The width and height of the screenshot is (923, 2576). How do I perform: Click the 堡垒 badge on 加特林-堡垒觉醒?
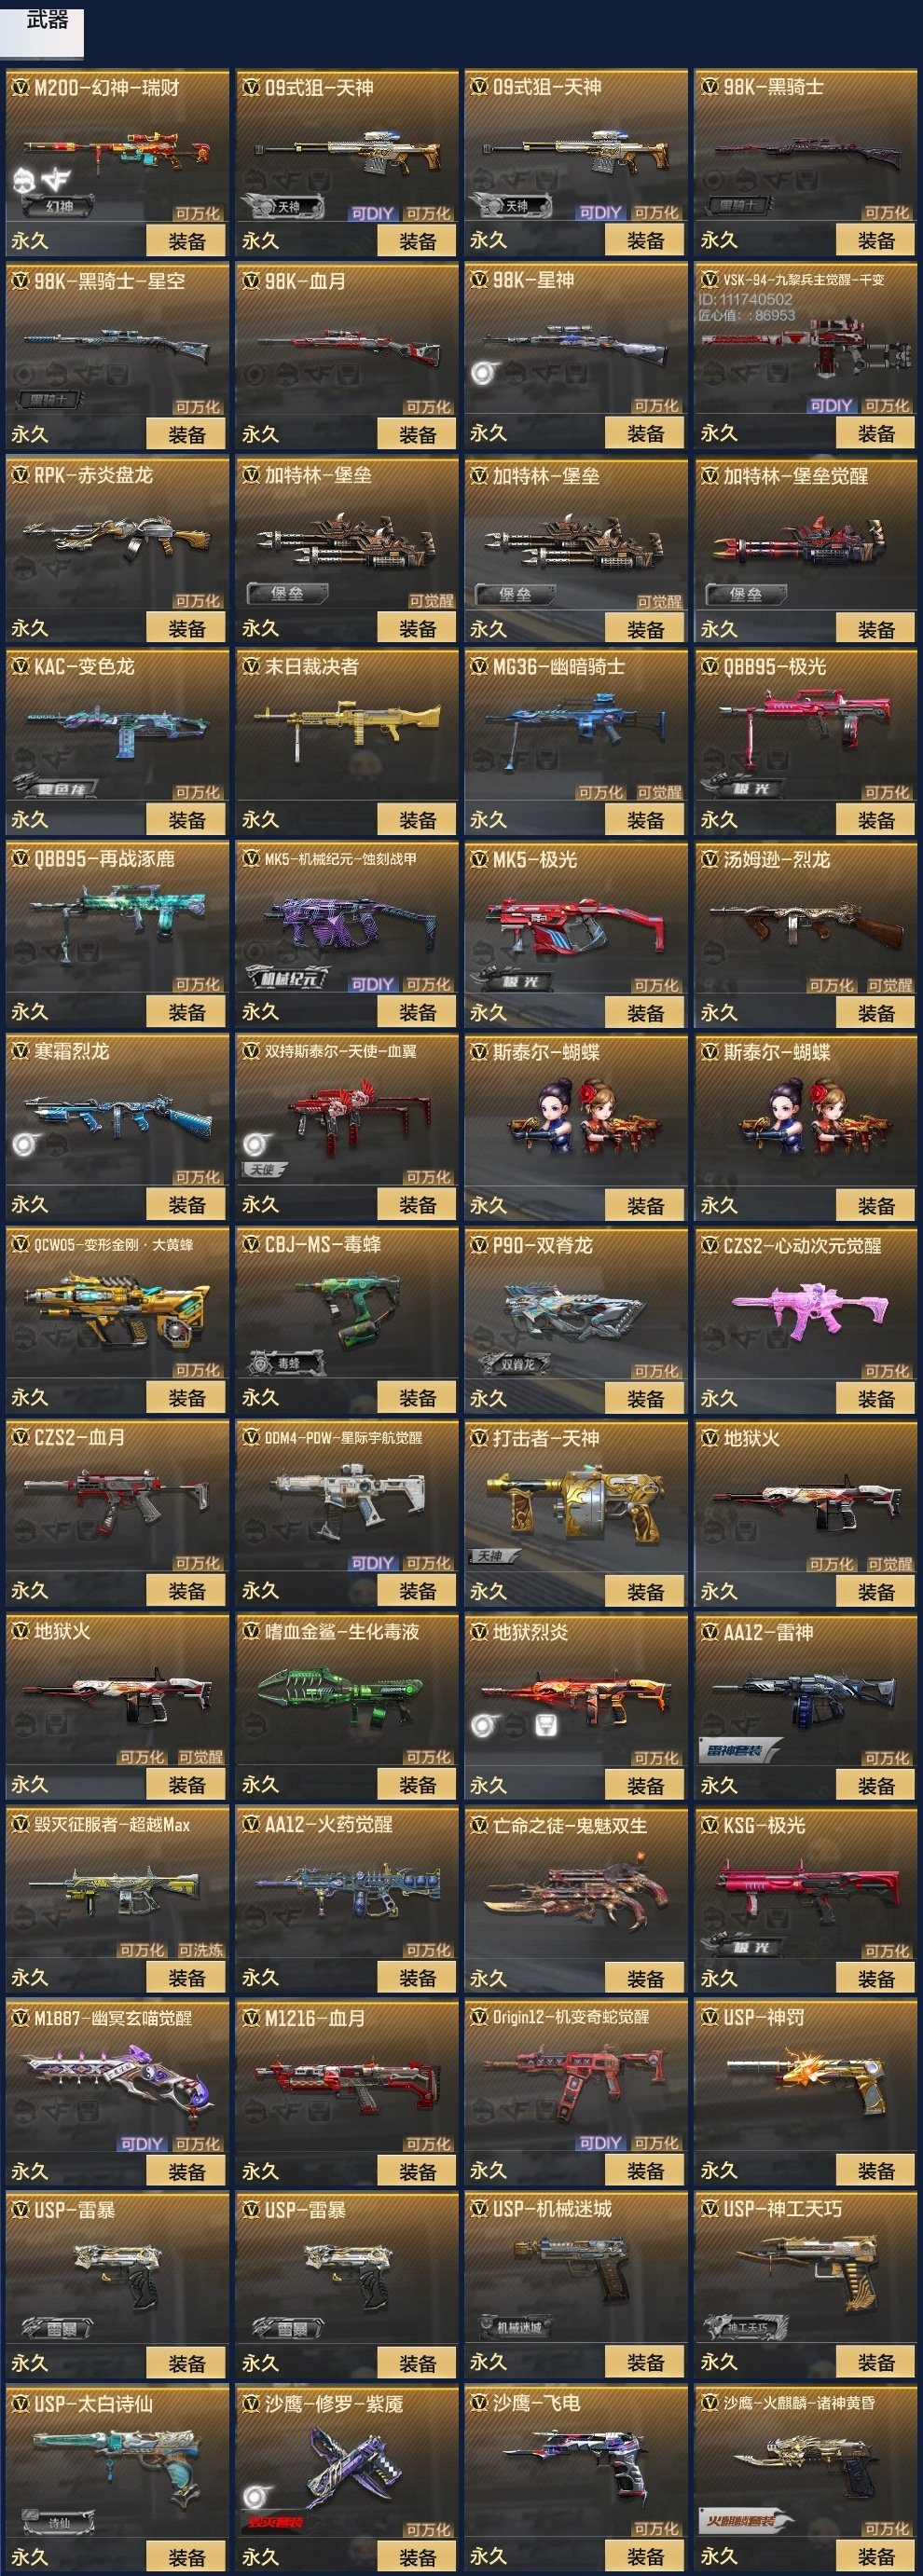coord(745,594)
